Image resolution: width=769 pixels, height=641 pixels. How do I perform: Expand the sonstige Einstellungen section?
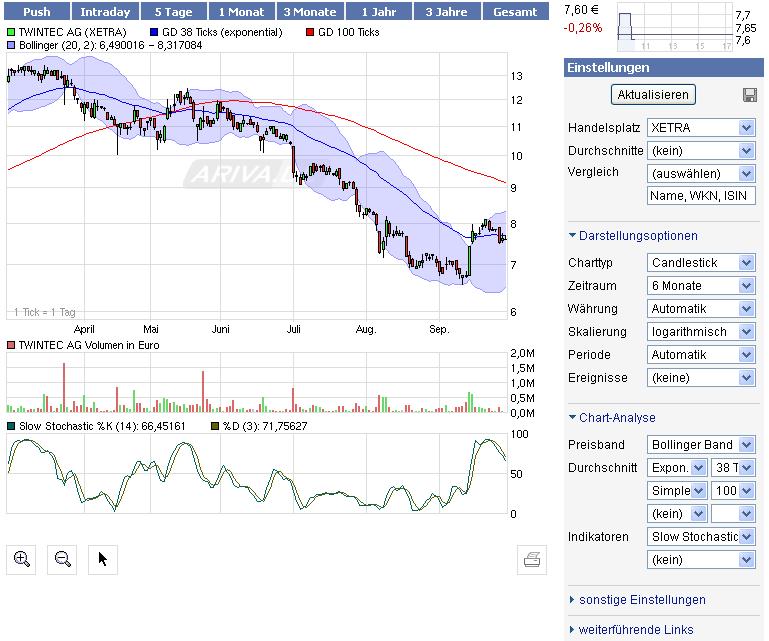click(x=641, y=600)
